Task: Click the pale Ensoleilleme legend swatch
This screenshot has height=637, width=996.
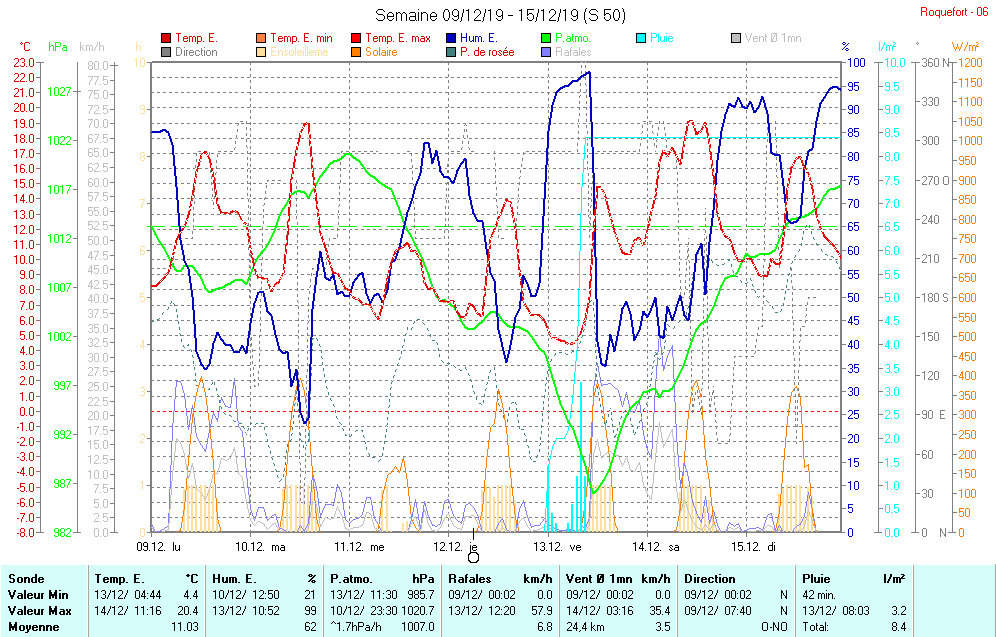Action: [261, 52]
